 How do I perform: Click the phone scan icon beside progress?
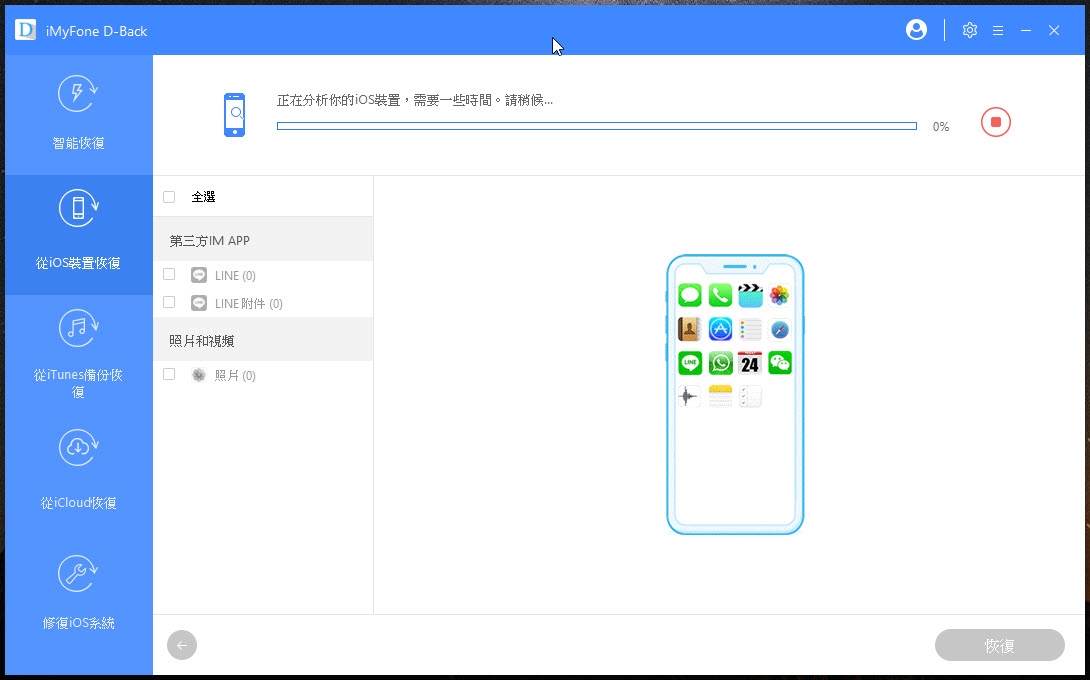(234, 115)
